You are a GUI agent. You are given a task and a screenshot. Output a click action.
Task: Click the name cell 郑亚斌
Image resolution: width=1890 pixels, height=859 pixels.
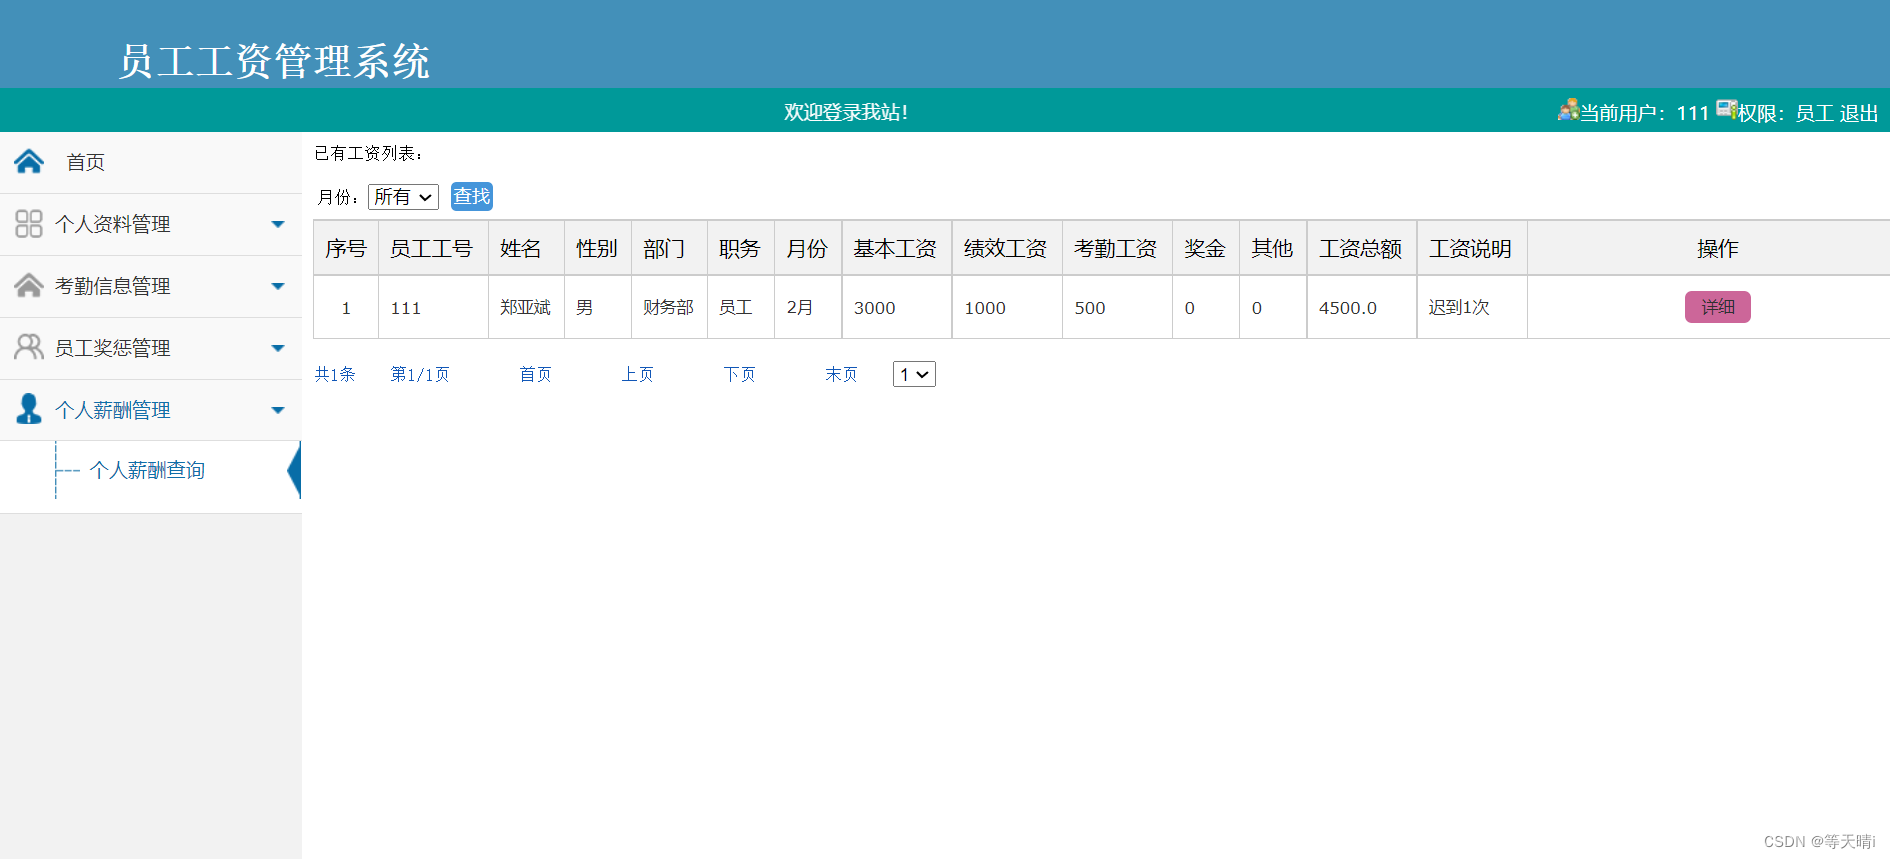[x=525, y=307]
